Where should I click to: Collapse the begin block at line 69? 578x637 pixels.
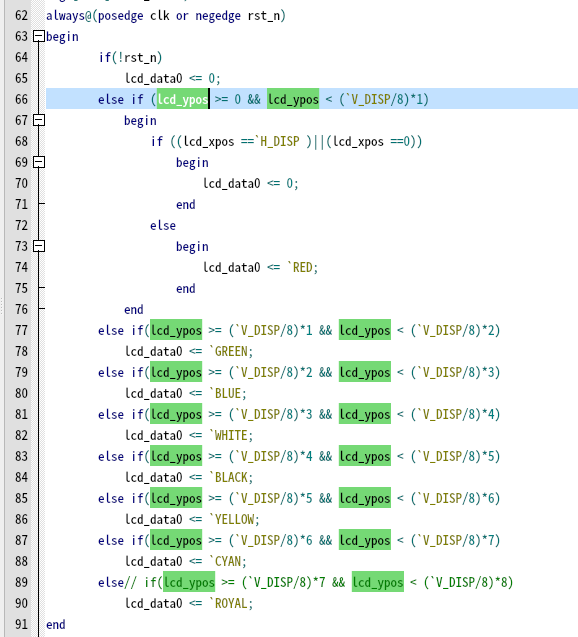point(39,162)
